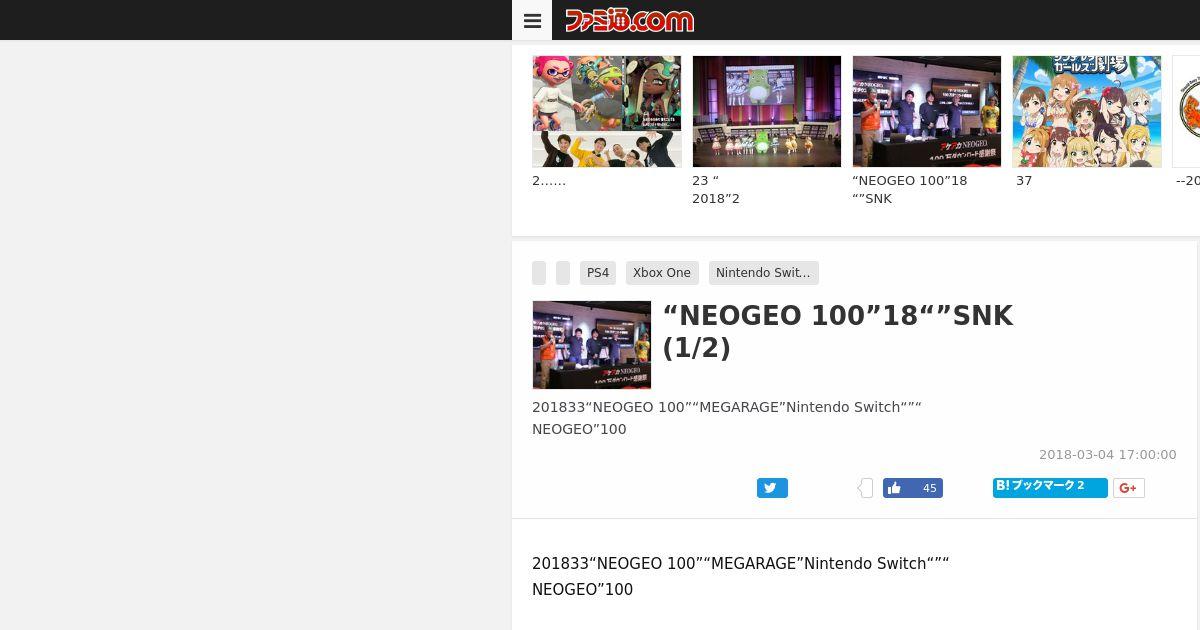
Task: Open the anime girls beach thumbnail
Action: point(1087,111)
